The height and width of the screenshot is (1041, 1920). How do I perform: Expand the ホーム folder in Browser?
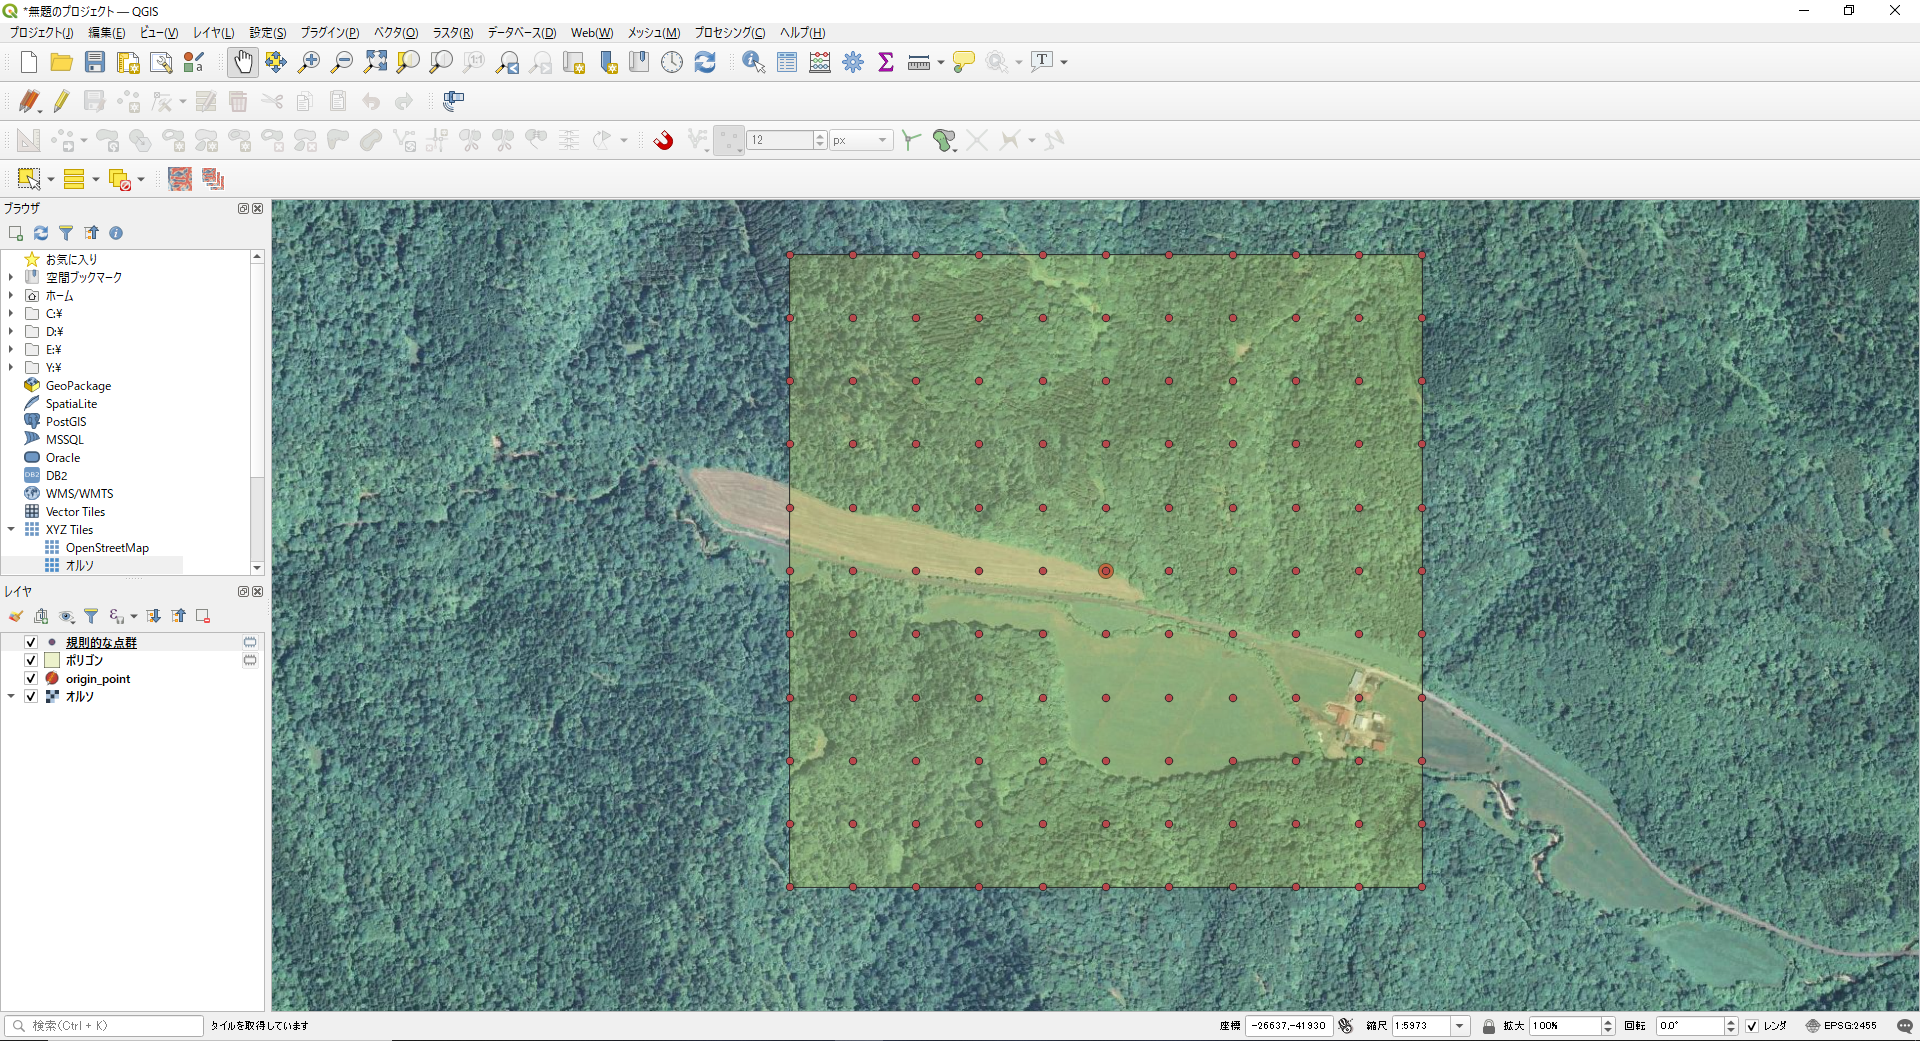[11, 296]
